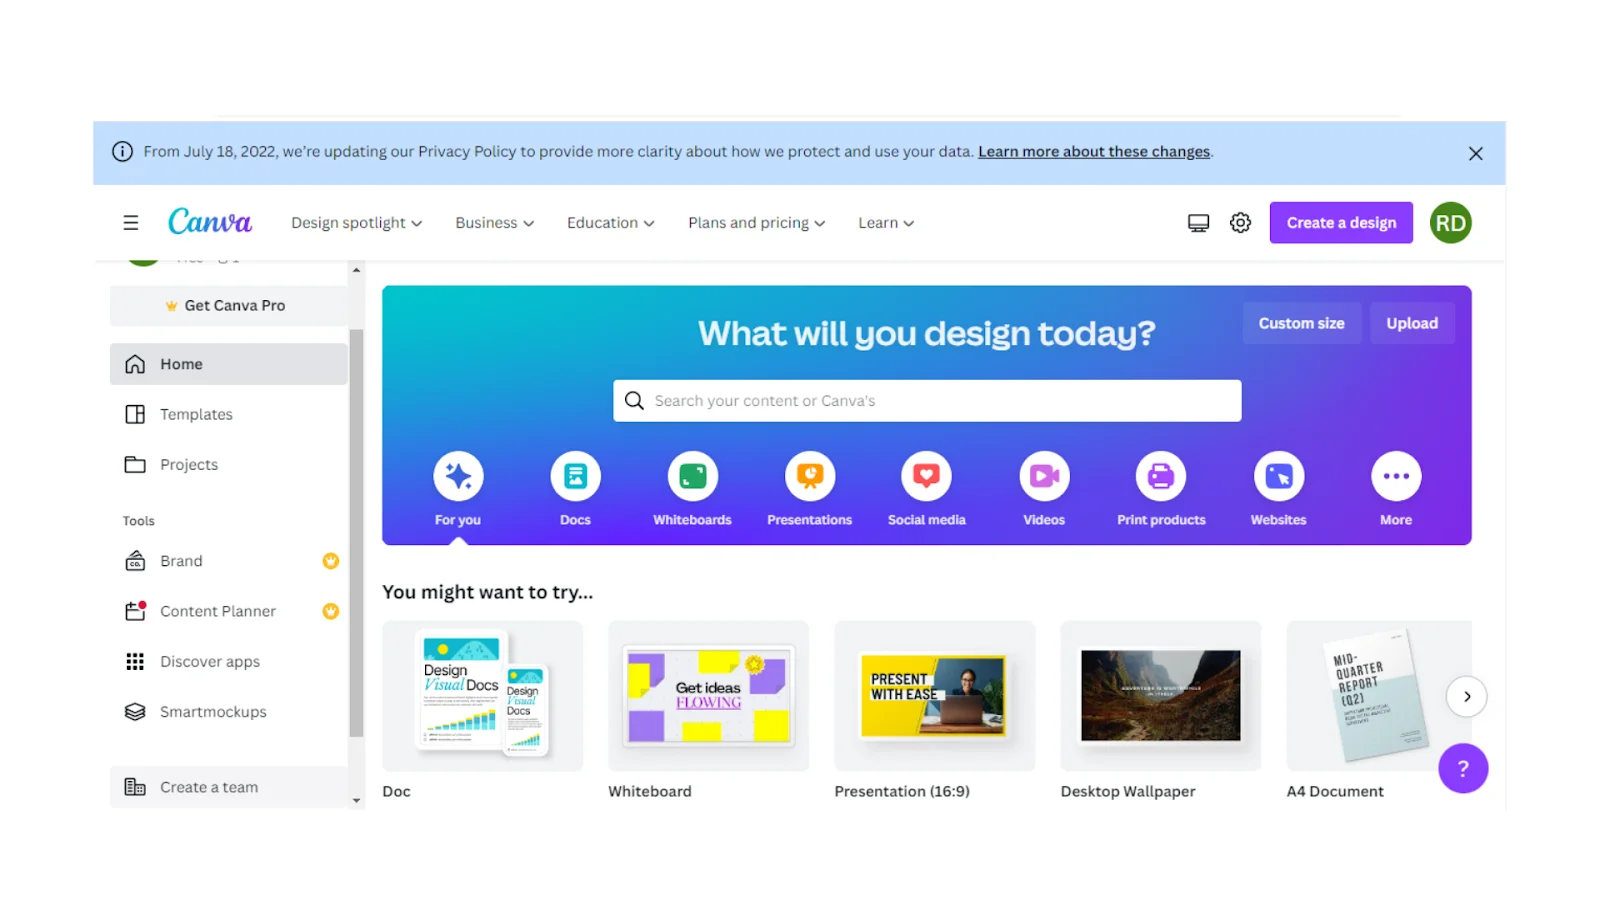The height and width of the screenshot is (900, 1600).
Task: Dismiss the privacy policy banner
Action: tap(1475, 153)
